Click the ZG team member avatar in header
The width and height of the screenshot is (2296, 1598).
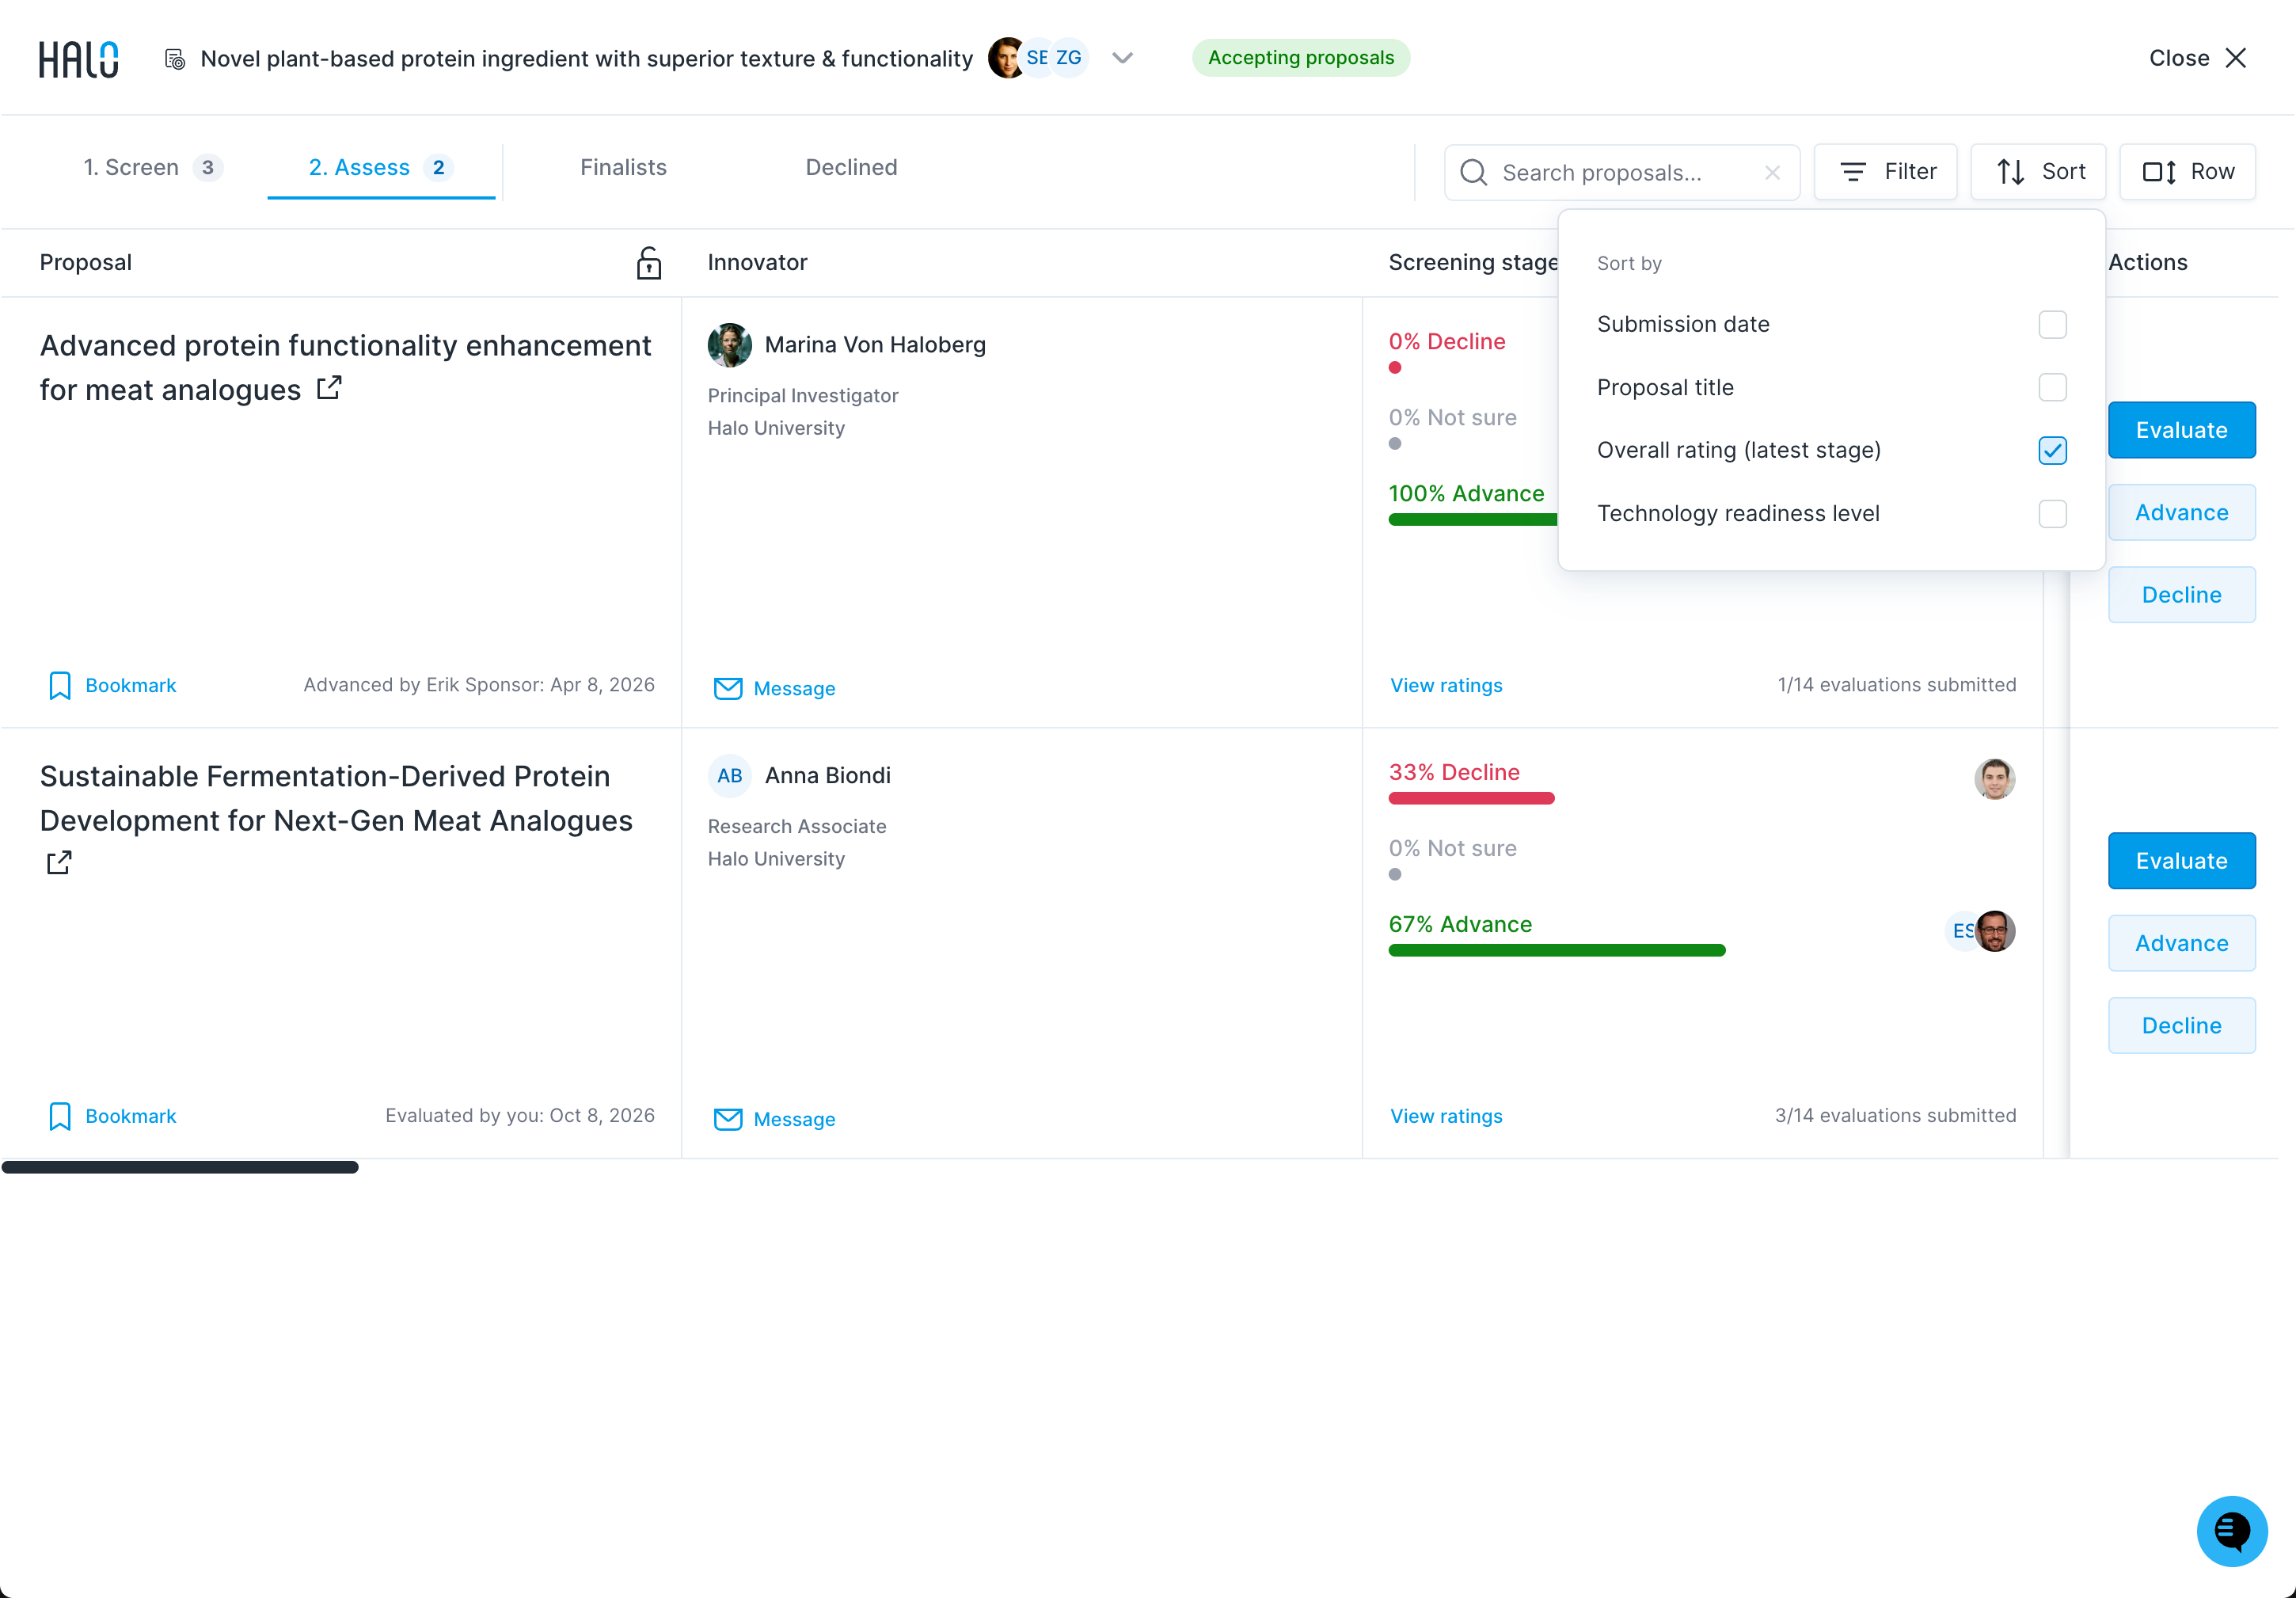(1069, 58)
